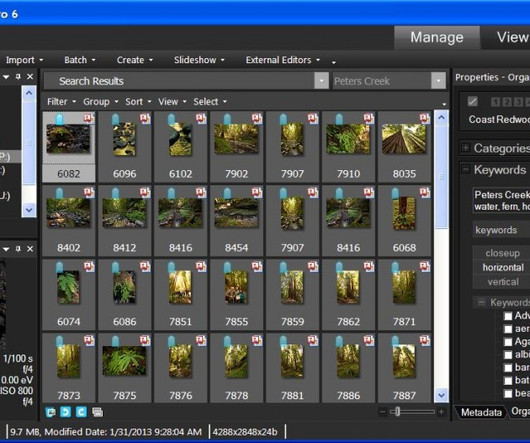Click the database overlay icon on thumbnail 7871
Viewport: 530px width, 443px height.
tap(425, 266)
